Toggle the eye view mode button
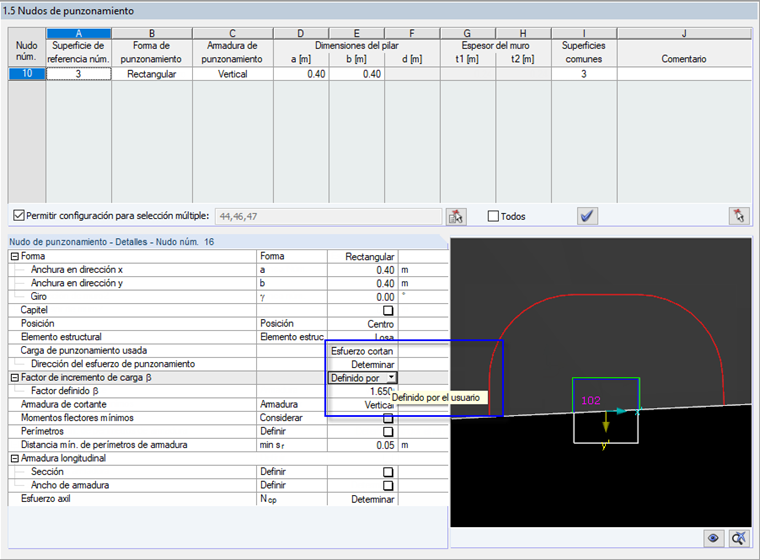Image resolution: width=760 pixels, height=560 pixels. pyautogui.click(x=713, y=538)
